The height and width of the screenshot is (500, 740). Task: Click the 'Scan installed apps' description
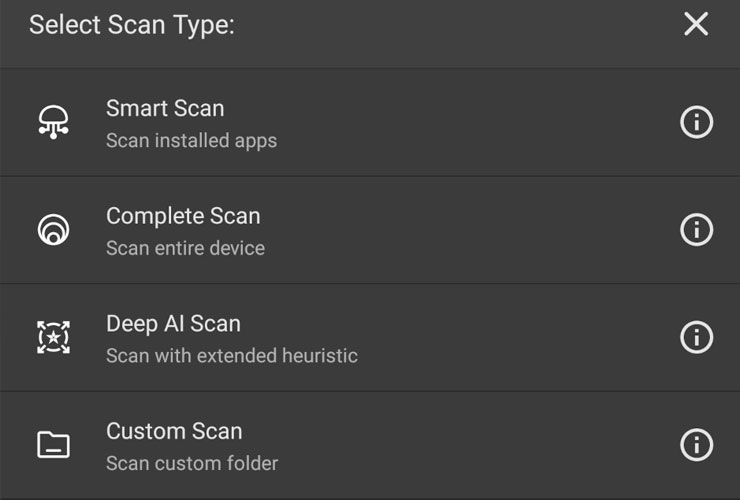pos(191,141)
